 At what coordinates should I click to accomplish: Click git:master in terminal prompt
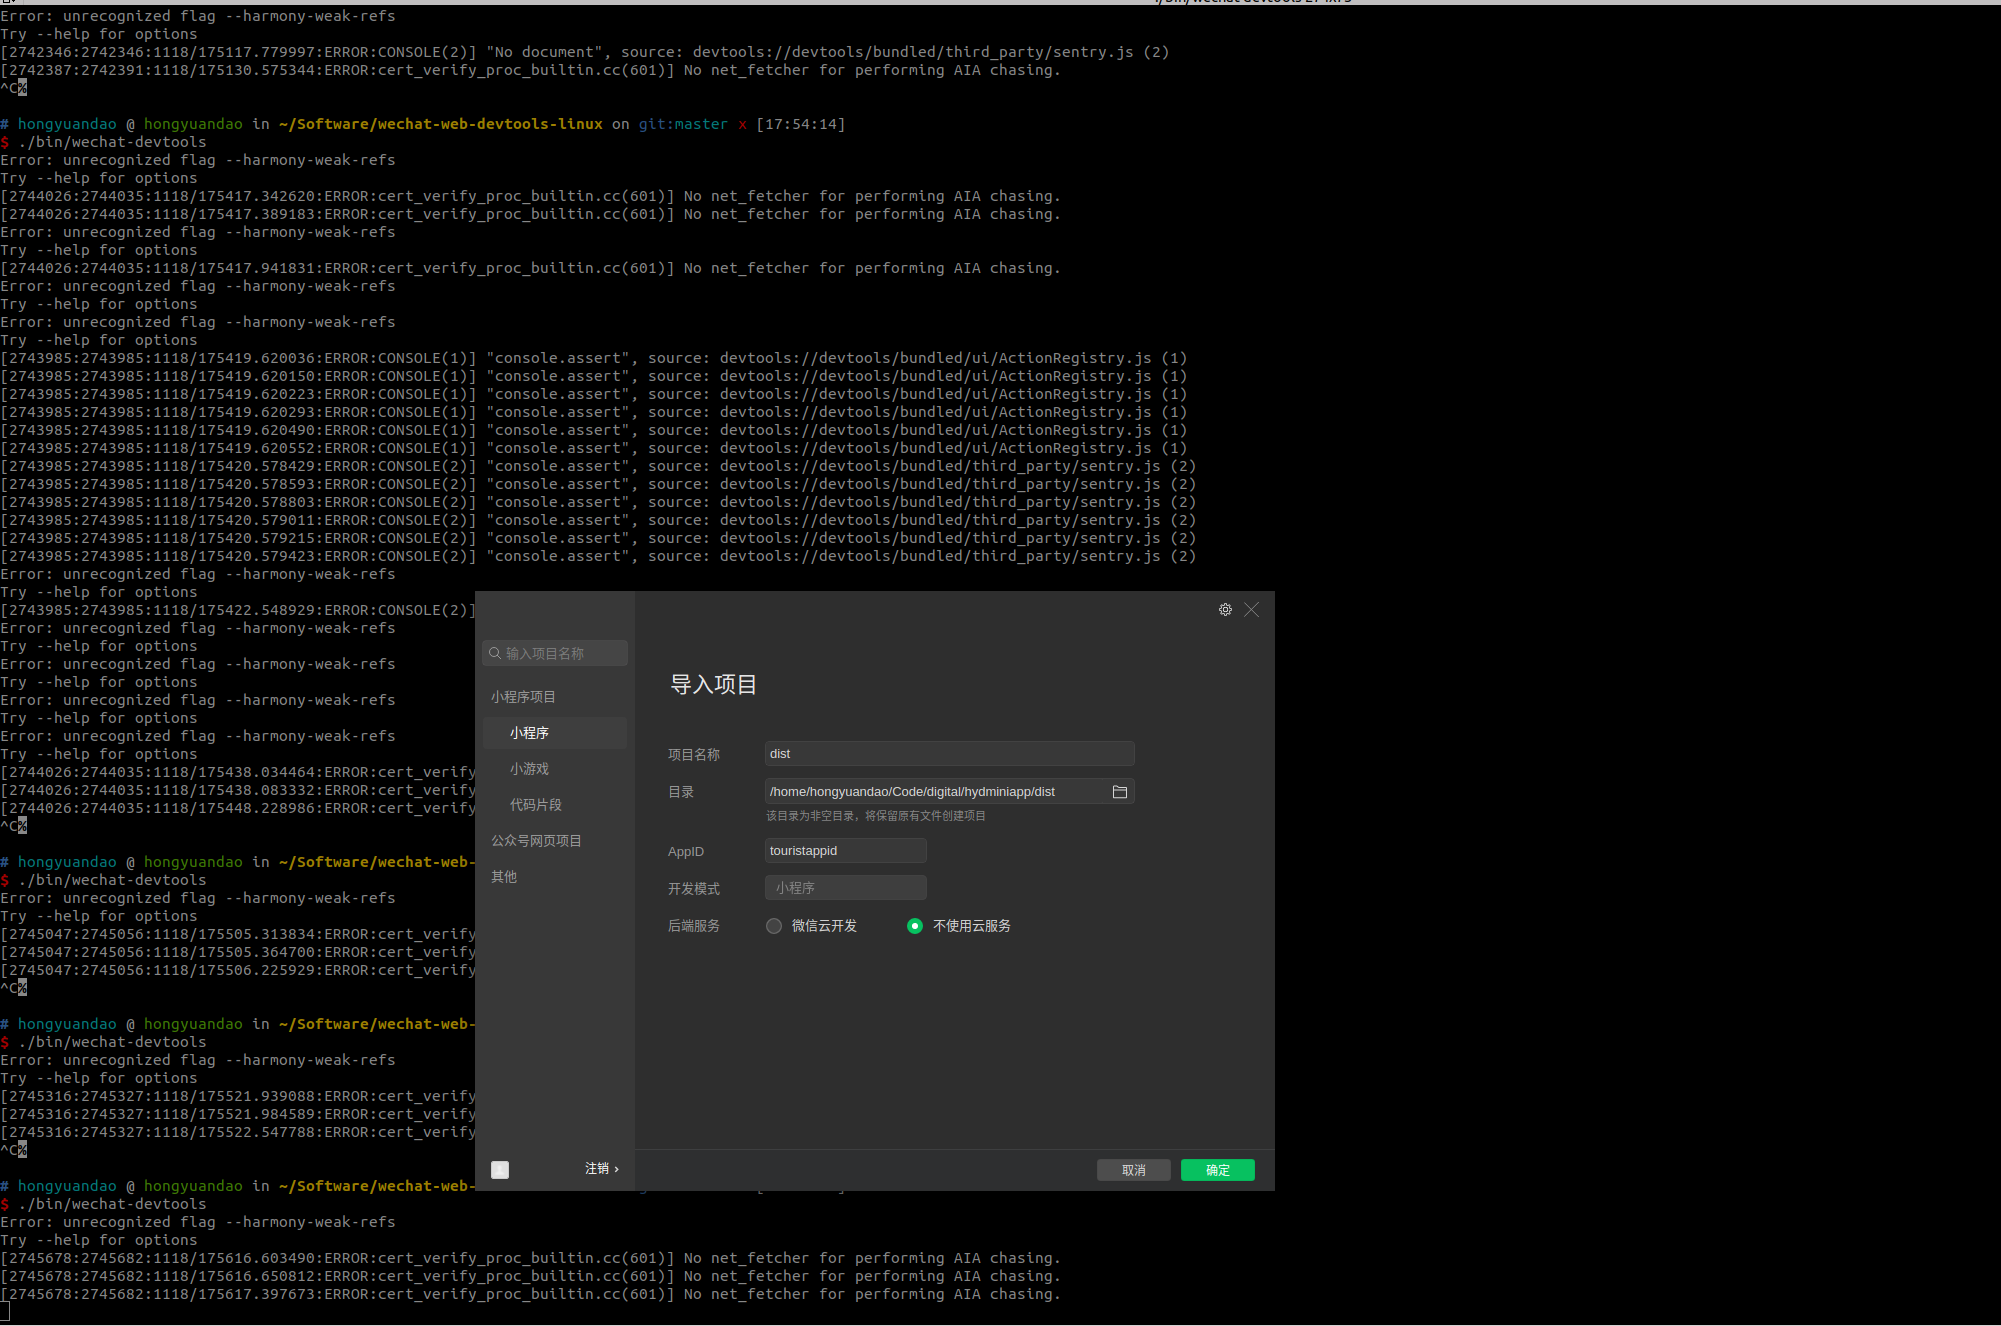pos(683,124)
